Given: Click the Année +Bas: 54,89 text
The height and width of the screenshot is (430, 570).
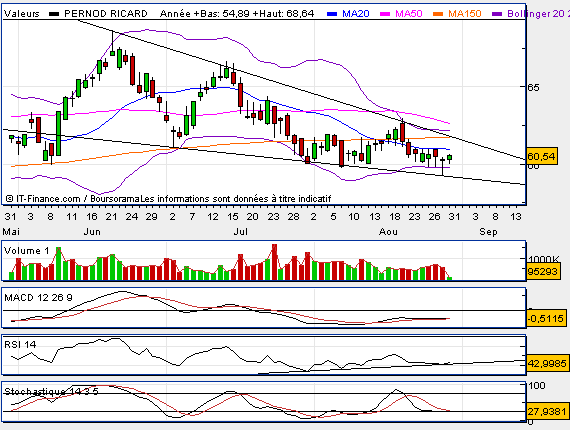Looking at the screenshot, I should coord(205,14).
